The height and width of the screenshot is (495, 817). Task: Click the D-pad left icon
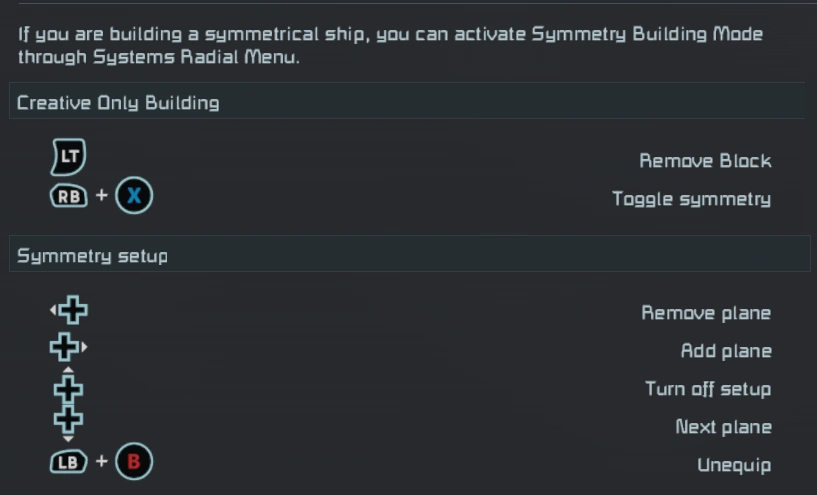(x=70, y=311)
